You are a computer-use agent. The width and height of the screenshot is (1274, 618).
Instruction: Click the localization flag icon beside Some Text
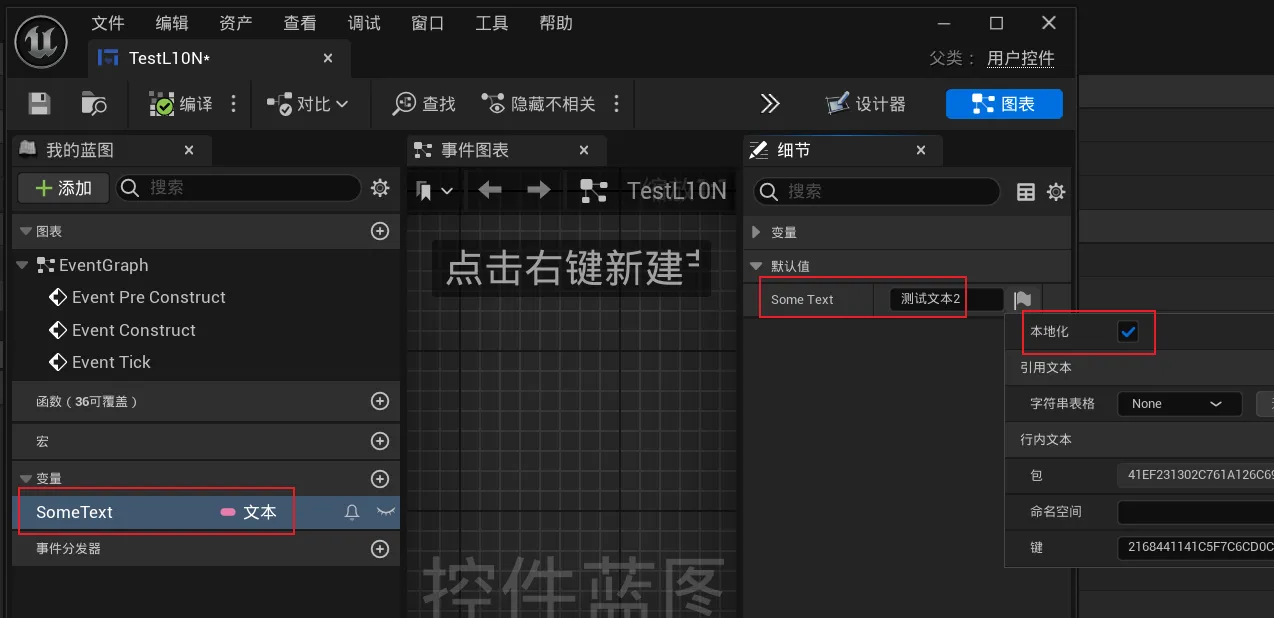coord(1022,299)
